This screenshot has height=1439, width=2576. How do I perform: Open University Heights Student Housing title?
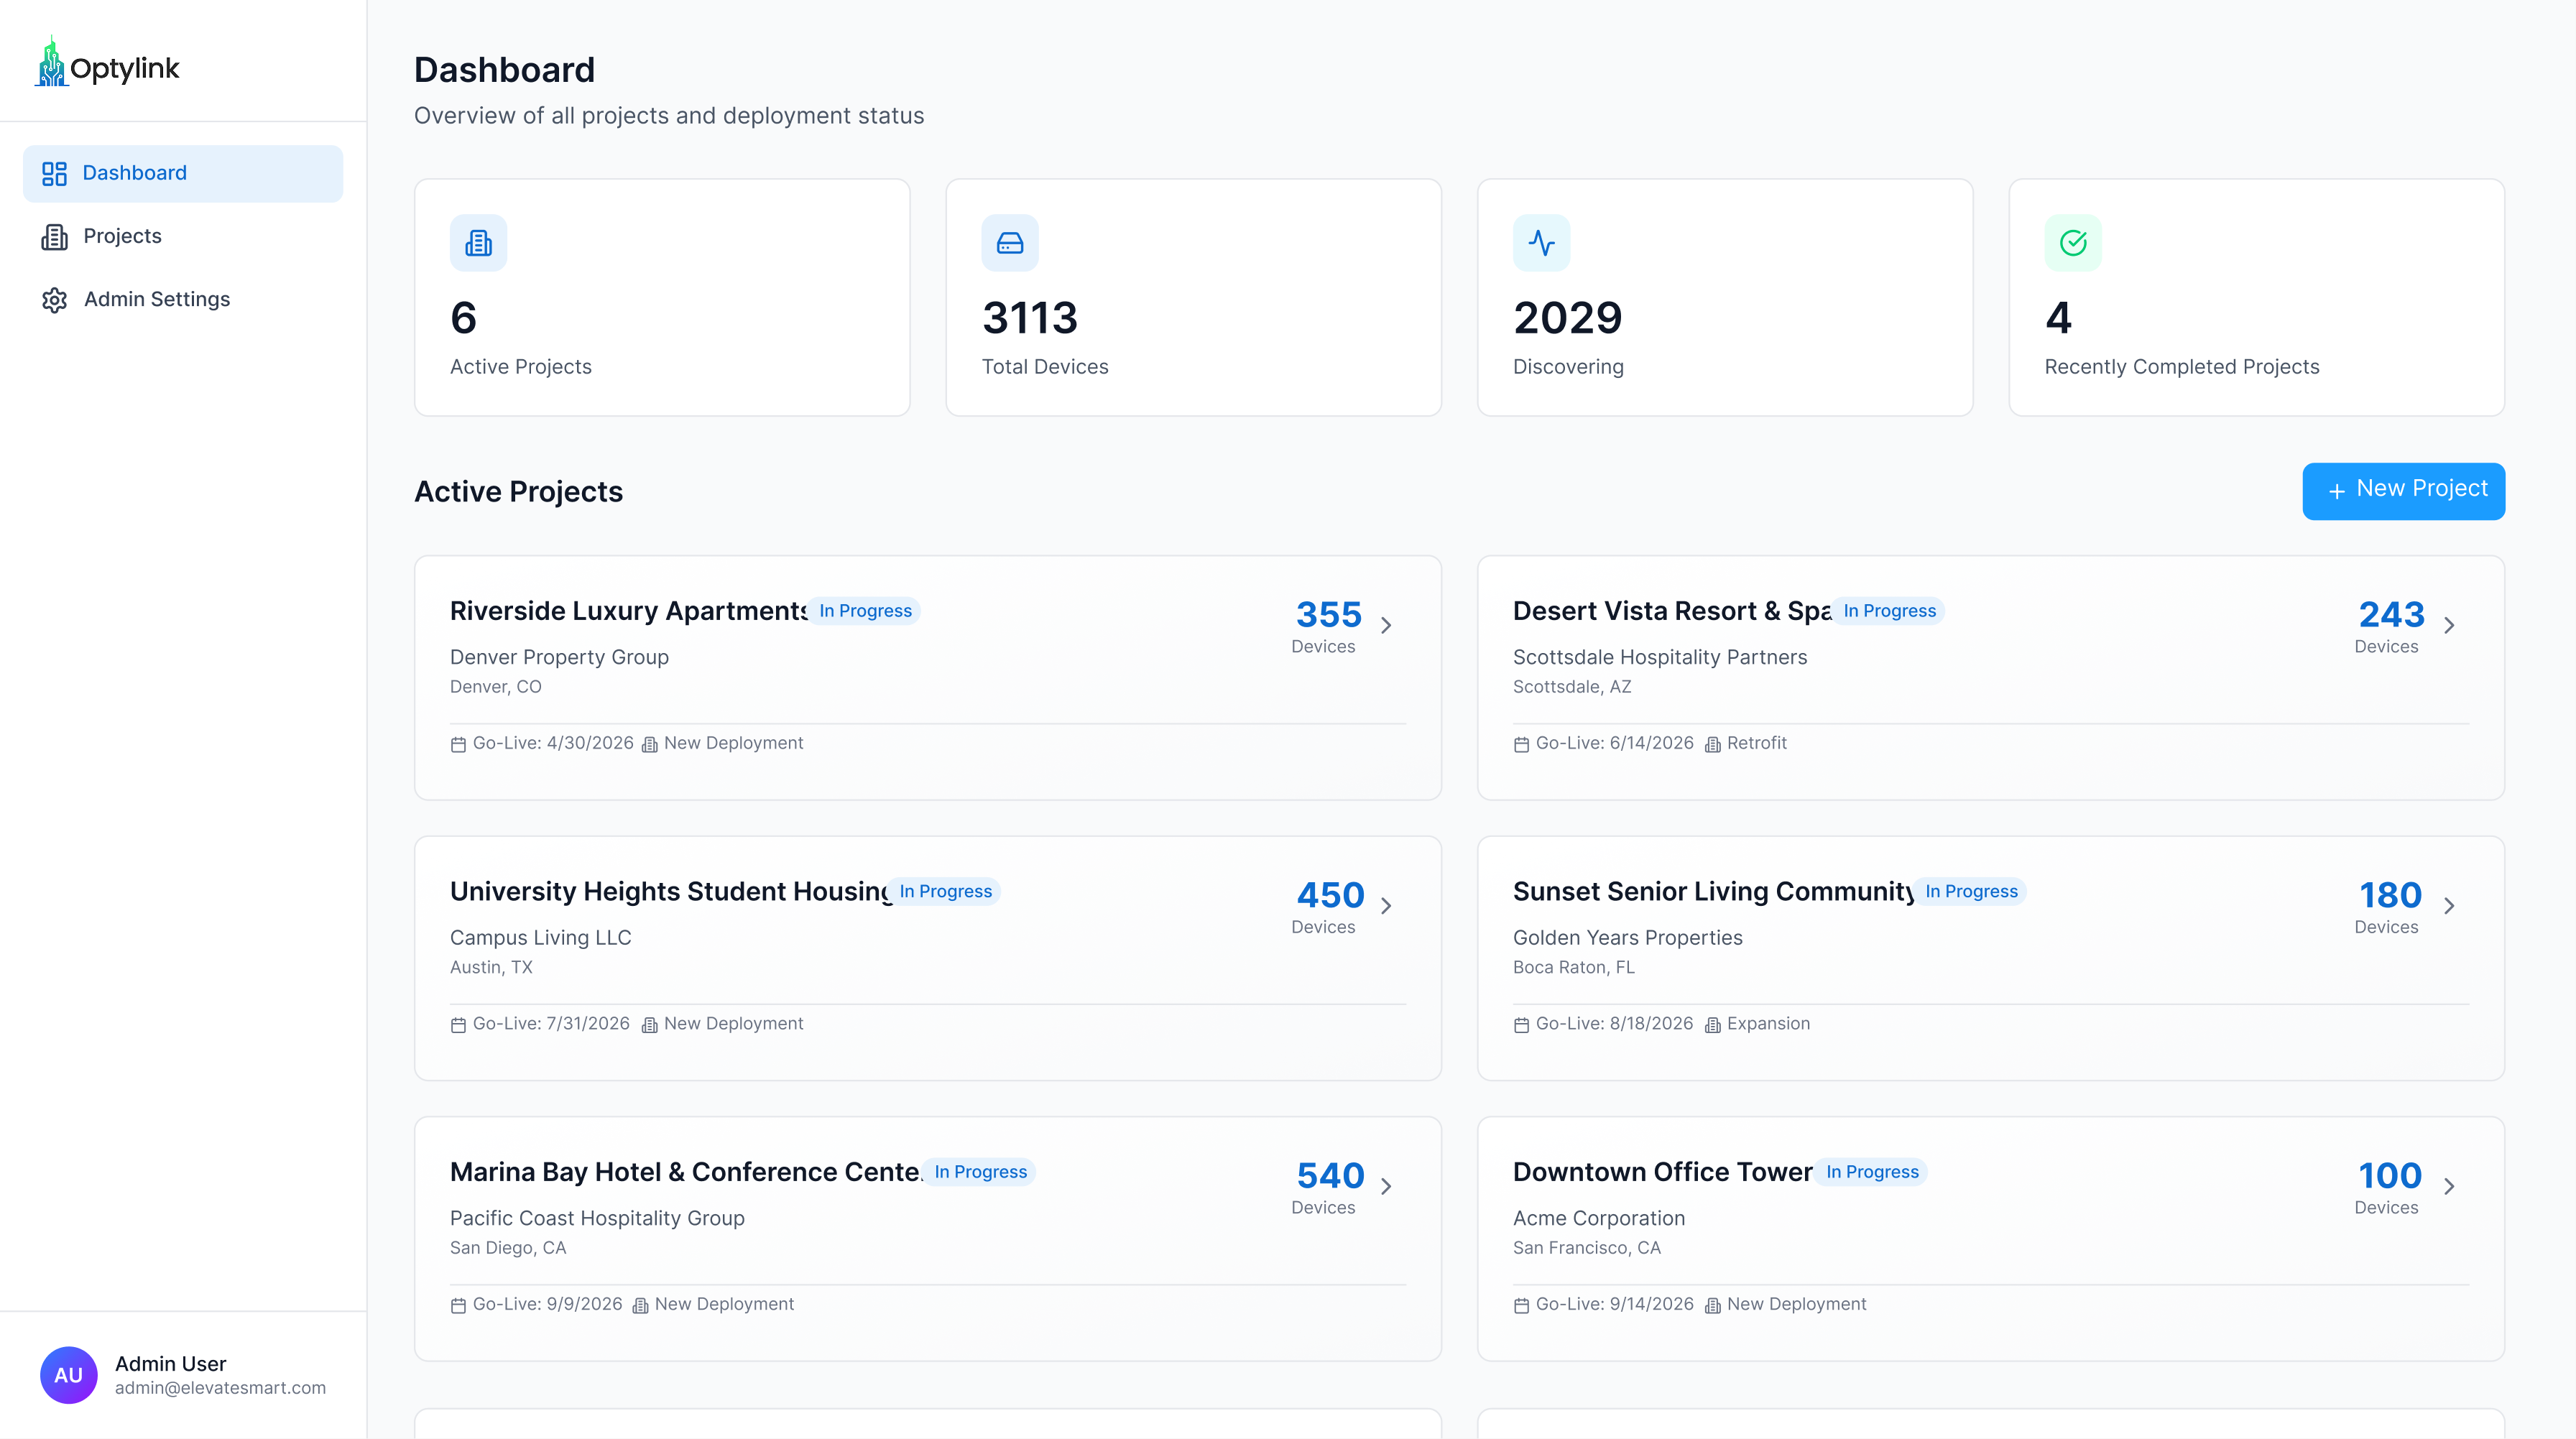[x=669, y=891]
